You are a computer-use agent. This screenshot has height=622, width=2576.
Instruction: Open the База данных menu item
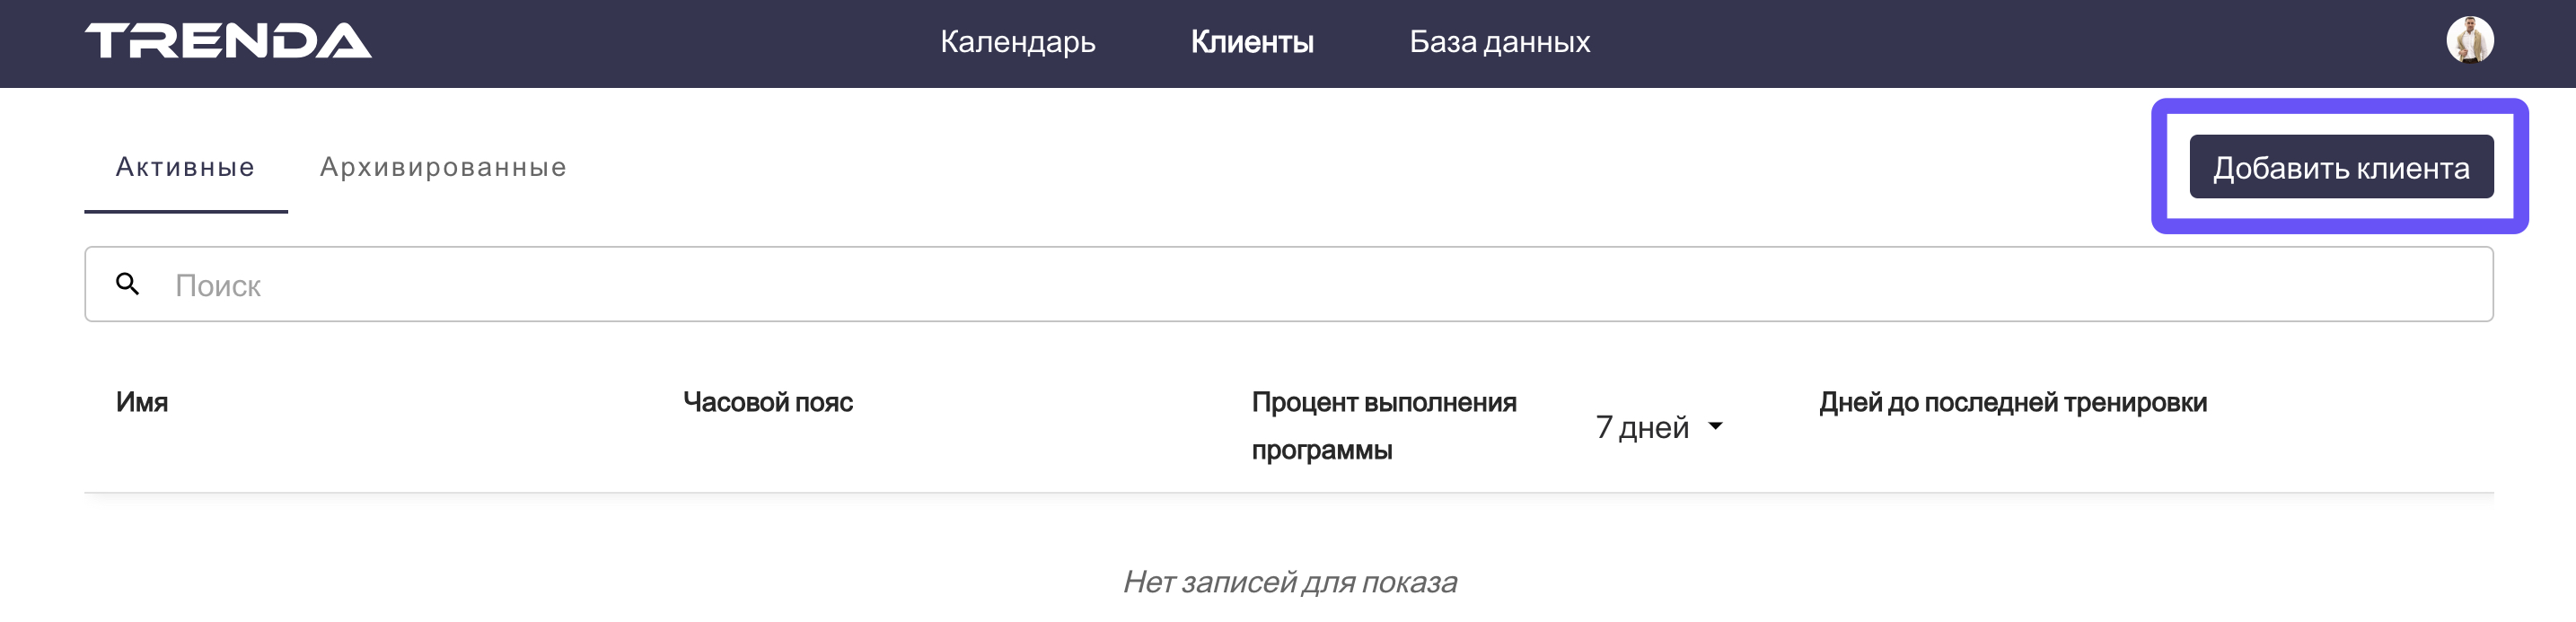(1499, 42)
